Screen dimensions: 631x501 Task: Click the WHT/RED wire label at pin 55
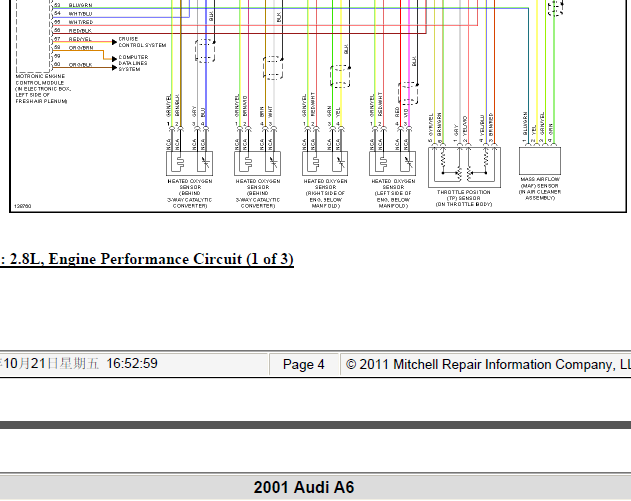(80, 22)
